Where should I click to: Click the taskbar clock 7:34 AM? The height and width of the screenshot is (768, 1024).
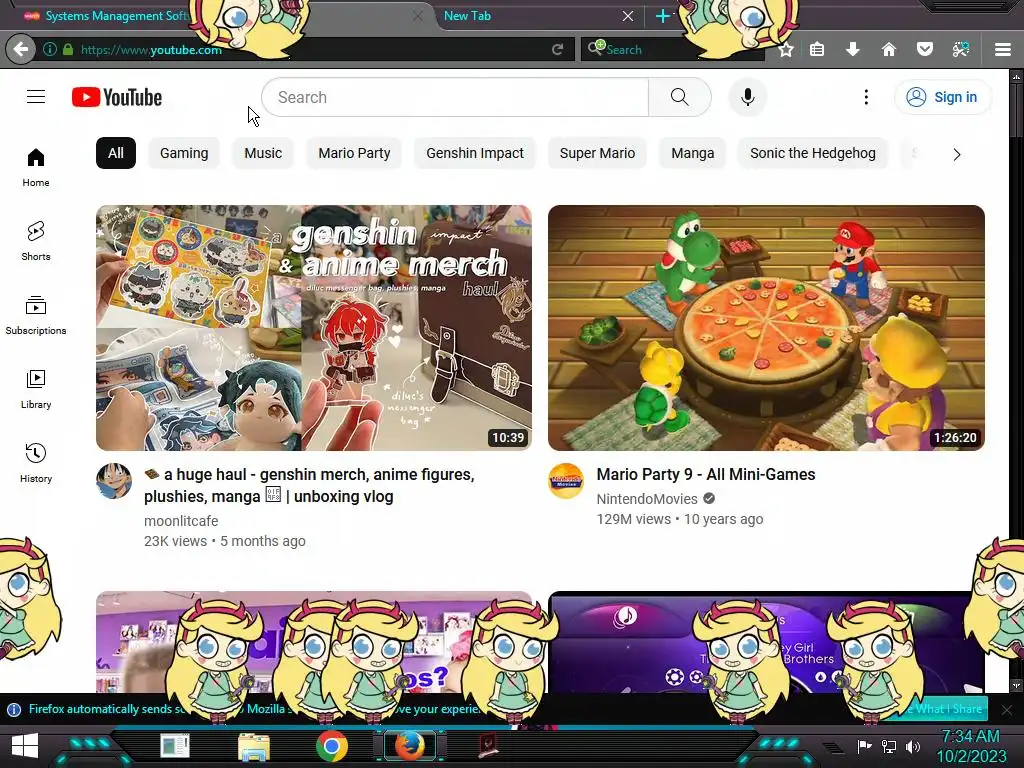(970, 737)
